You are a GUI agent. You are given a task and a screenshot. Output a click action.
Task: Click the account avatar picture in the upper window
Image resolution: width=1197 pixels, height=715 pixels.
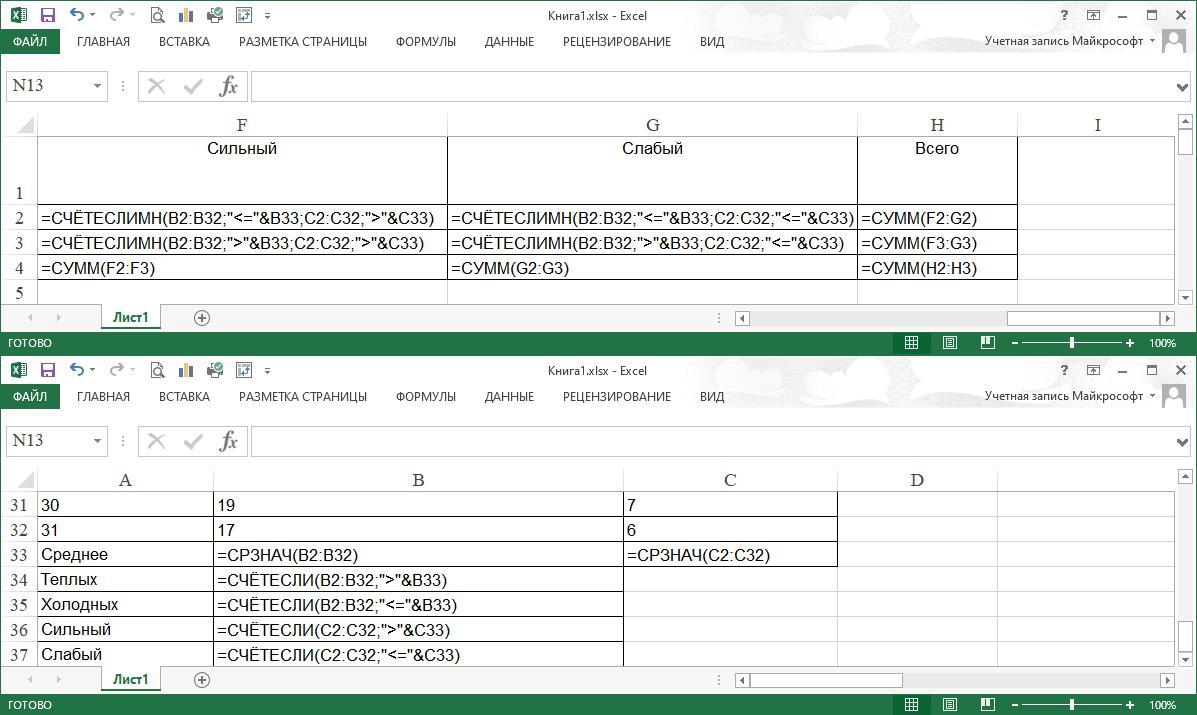point(1173,41)
